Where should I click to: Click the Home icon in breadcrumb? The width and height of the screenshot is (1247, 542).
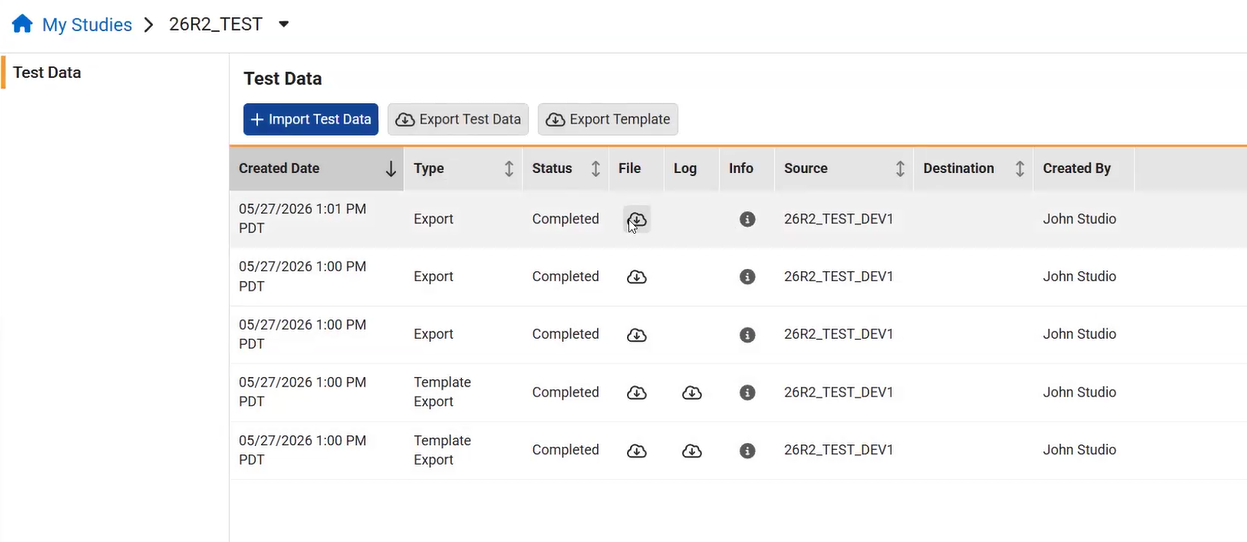coord(22,24)
